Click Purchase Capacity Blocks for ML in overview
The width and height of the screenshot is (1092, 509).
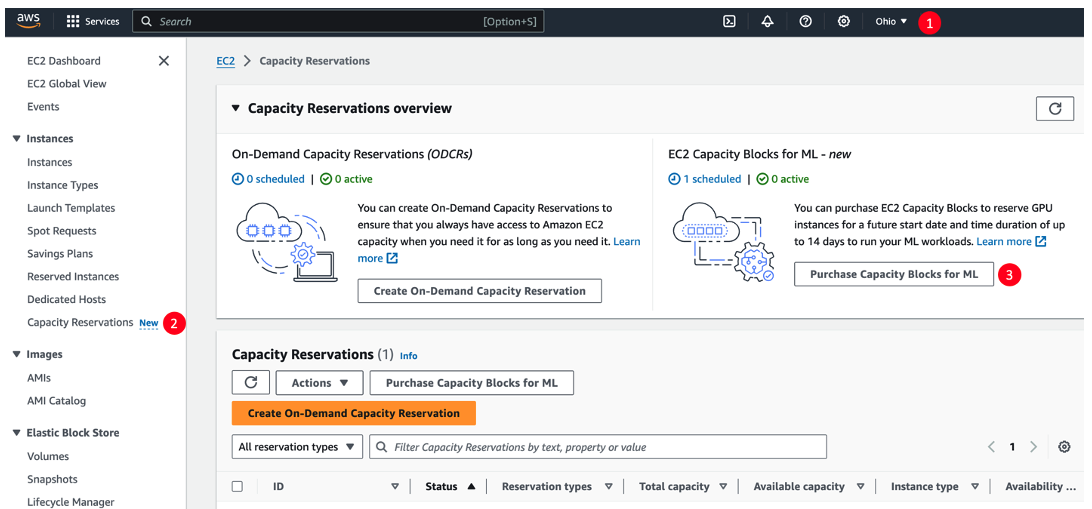tap(894, 274)
